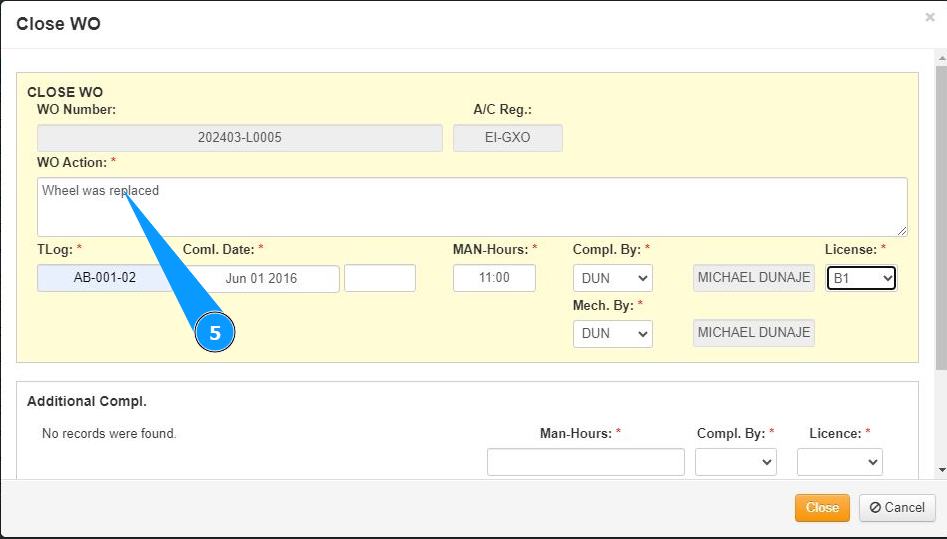Click the Coml. Date field Jun 01 2016
Viewport: 947px width, 539px height.
pos(261,279)
